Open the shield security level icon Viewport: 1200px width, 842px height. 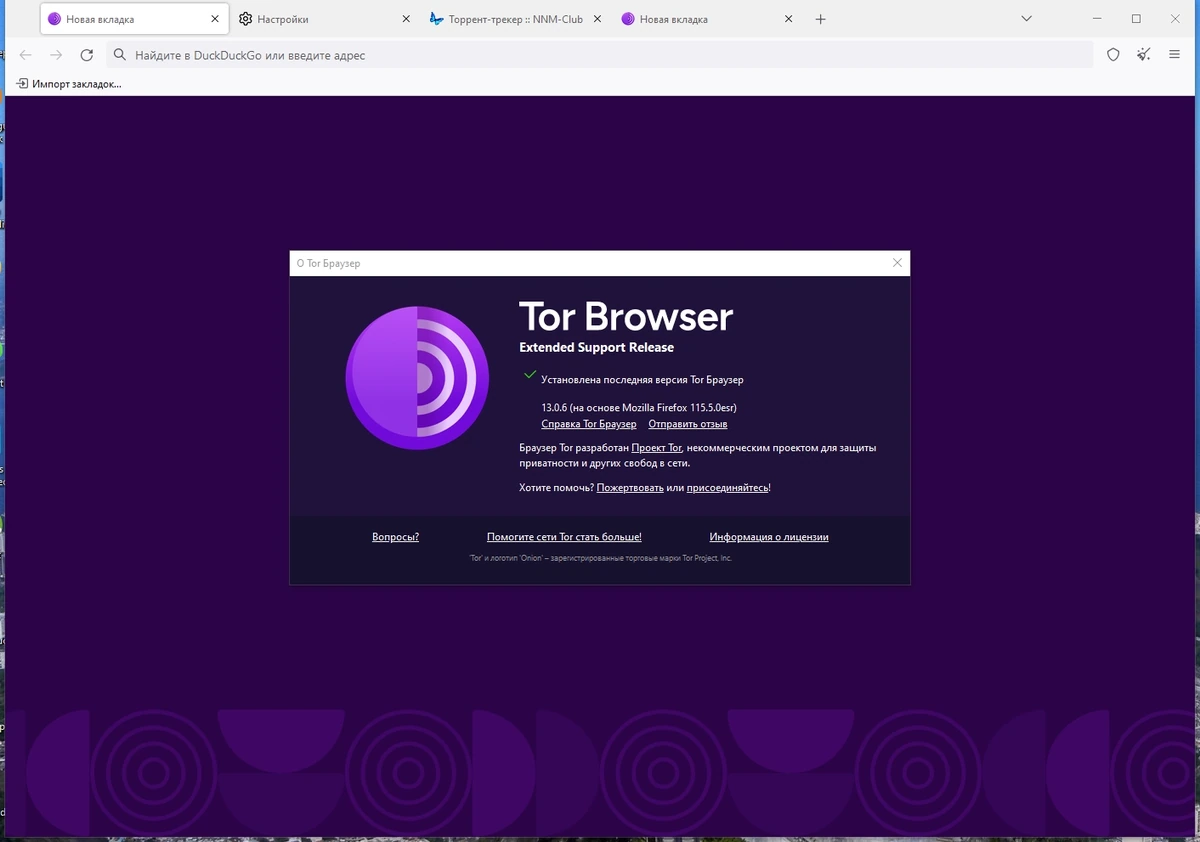(1113, 55)
